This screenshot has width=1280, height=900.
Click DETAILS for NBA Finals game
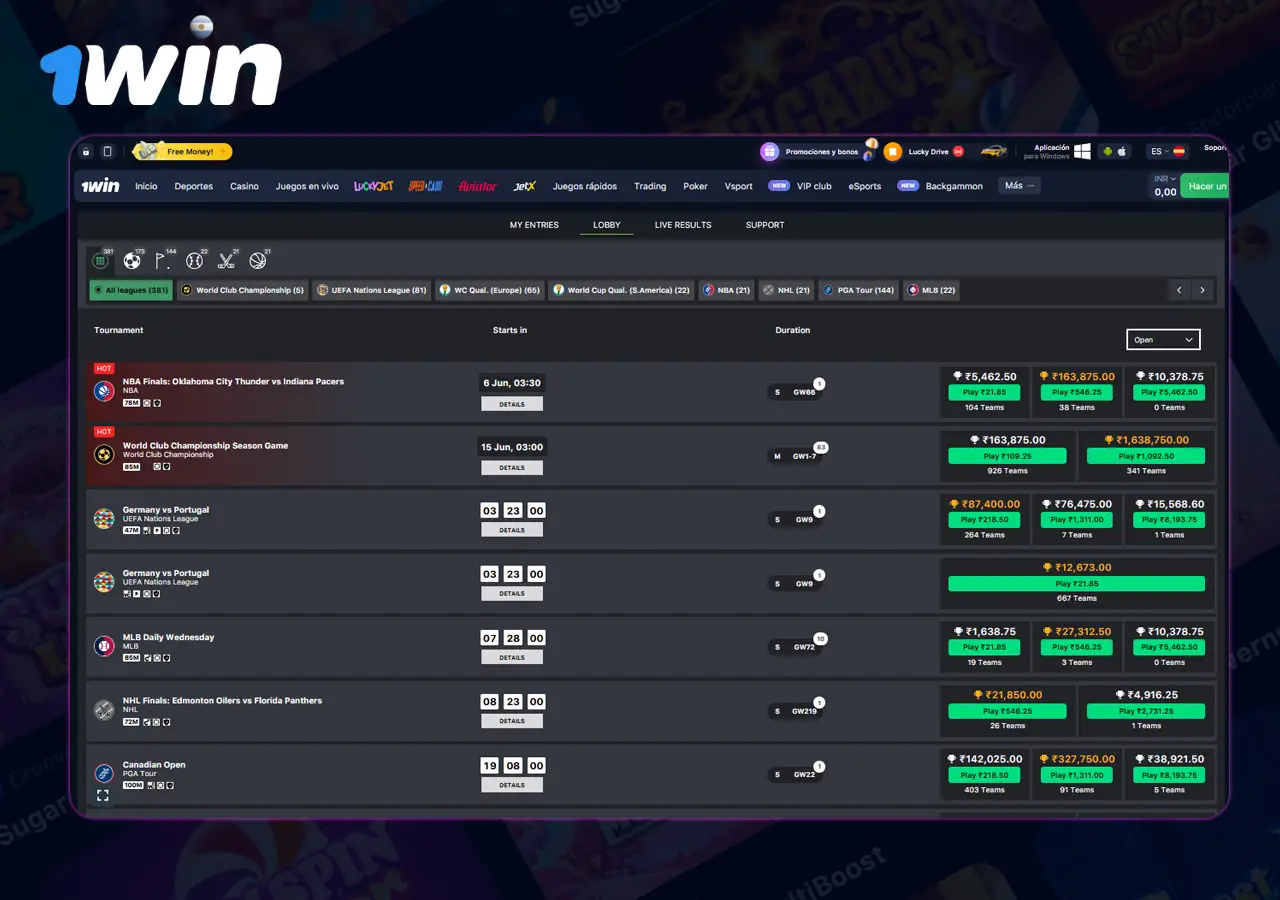coord(511,403)
